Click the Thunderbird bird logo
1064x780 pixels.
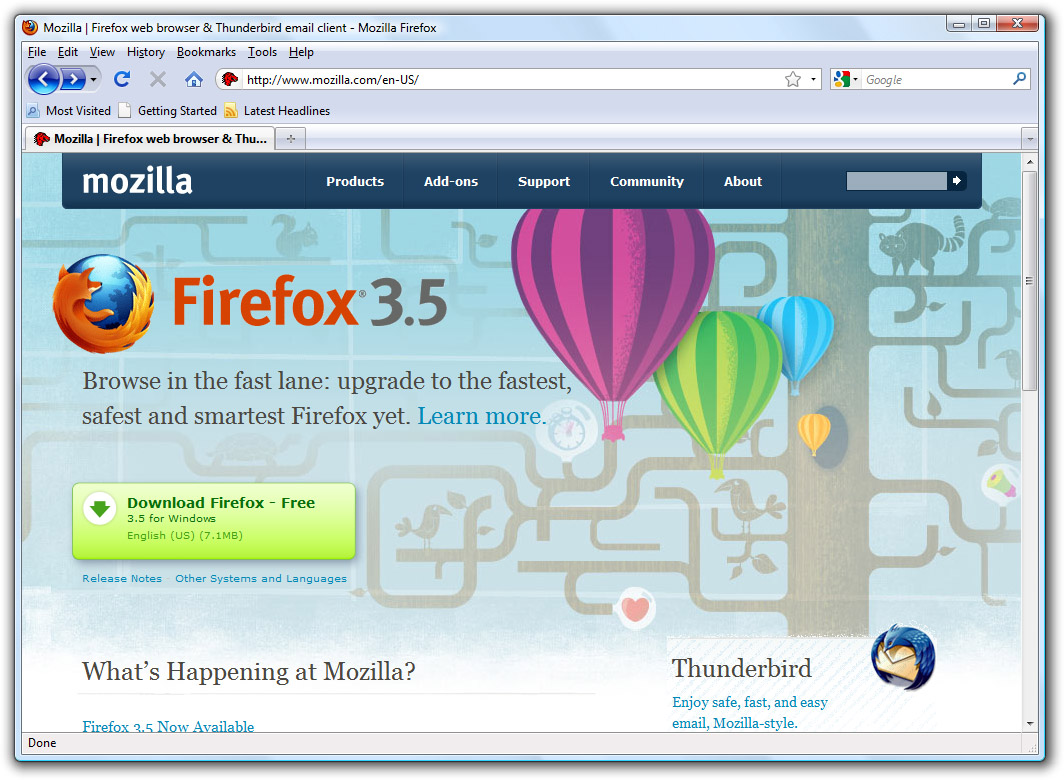(901, 659)
